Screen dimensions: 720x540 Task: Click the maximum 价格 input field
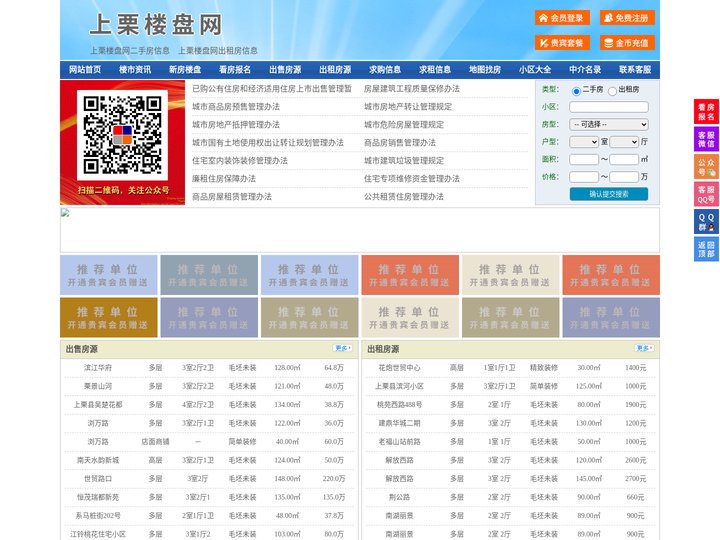tap(624, 177)
